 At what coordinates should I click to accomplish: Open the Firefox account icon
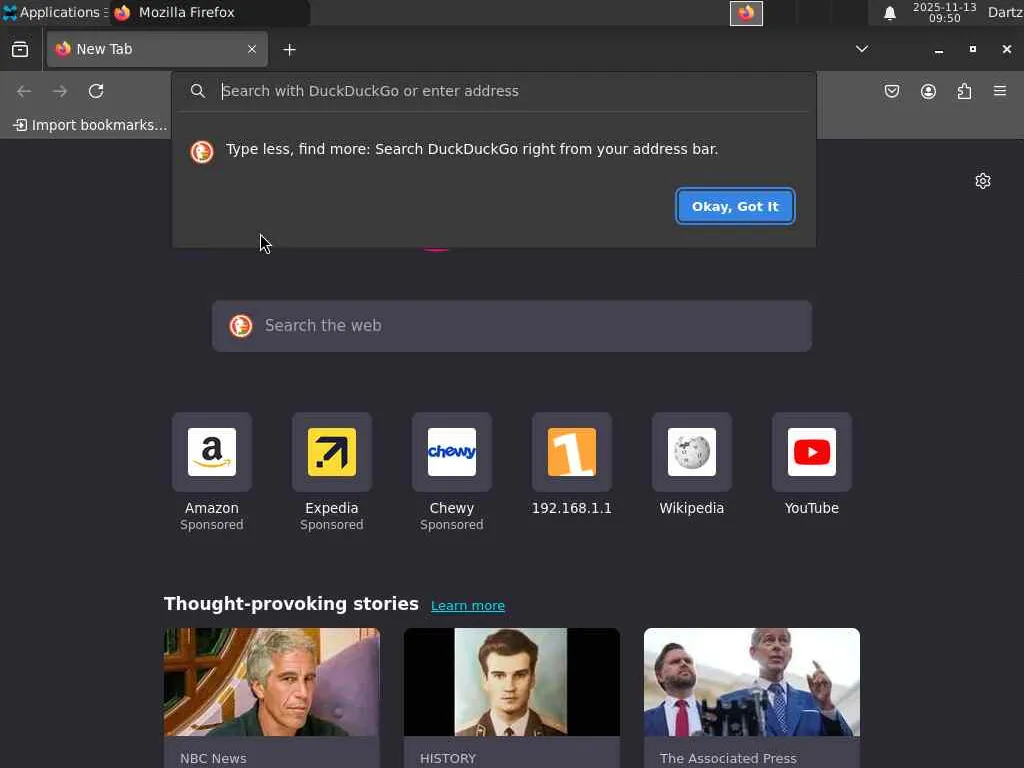click(x=929, y=91)
